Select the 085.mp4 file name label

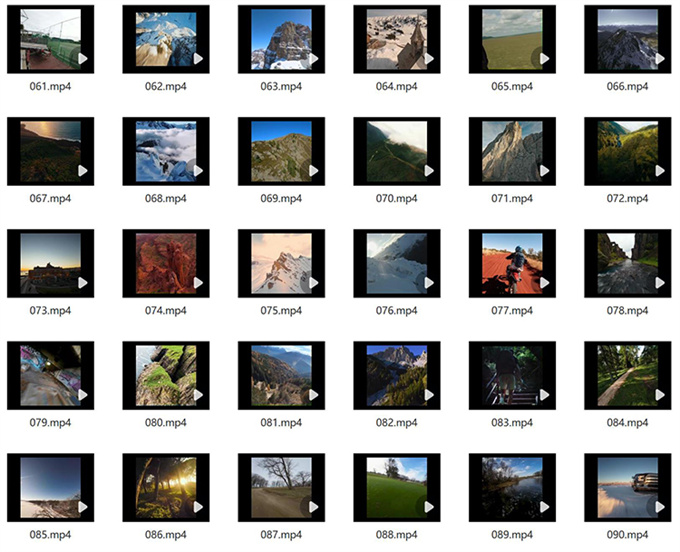50,535
